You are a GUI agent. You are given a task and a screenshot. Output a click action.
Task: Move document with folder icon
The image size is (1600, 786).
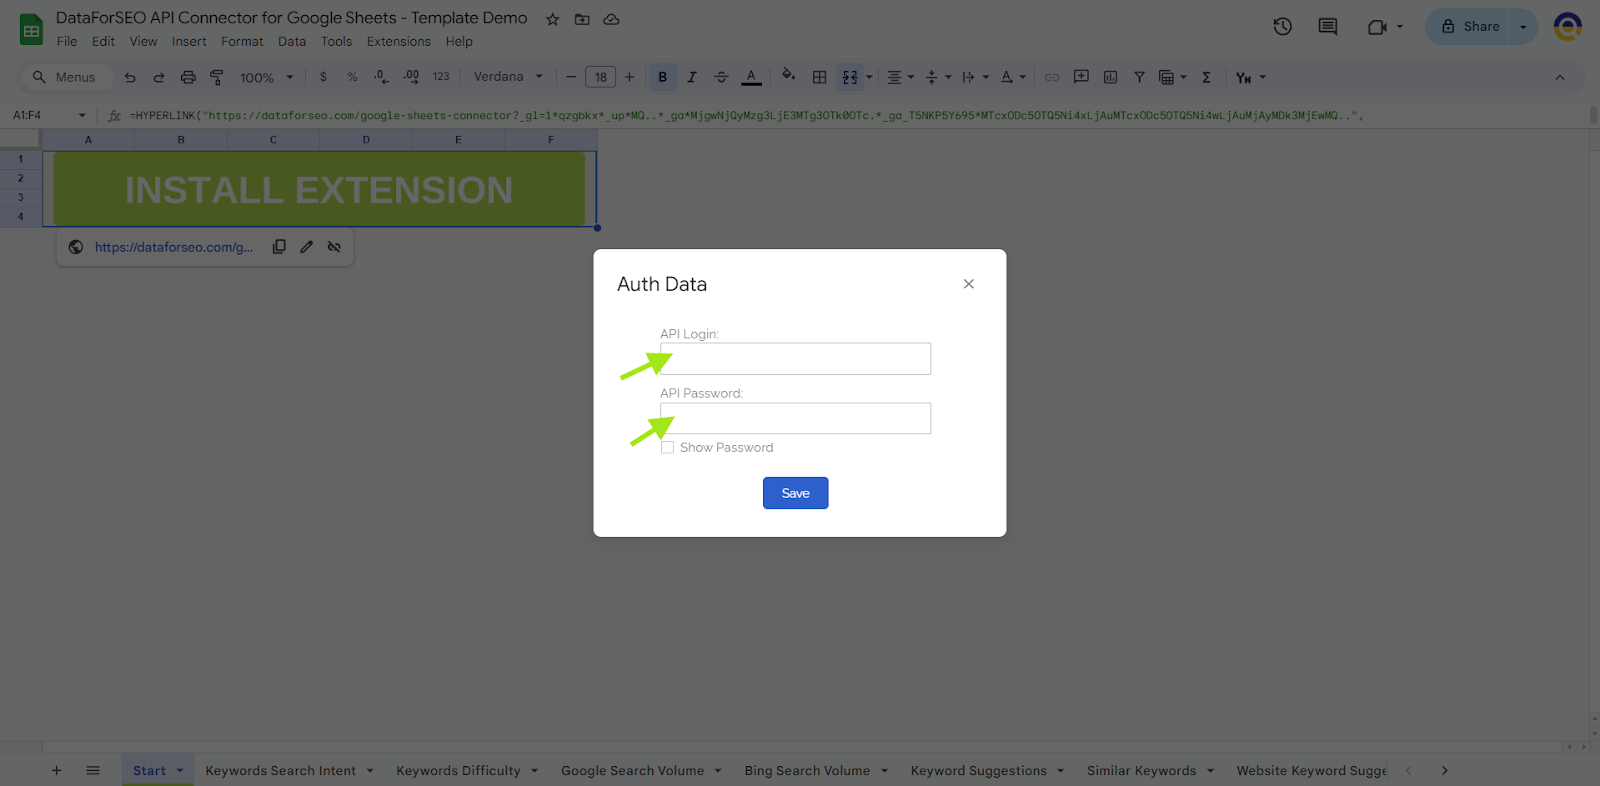click(582, 19)
